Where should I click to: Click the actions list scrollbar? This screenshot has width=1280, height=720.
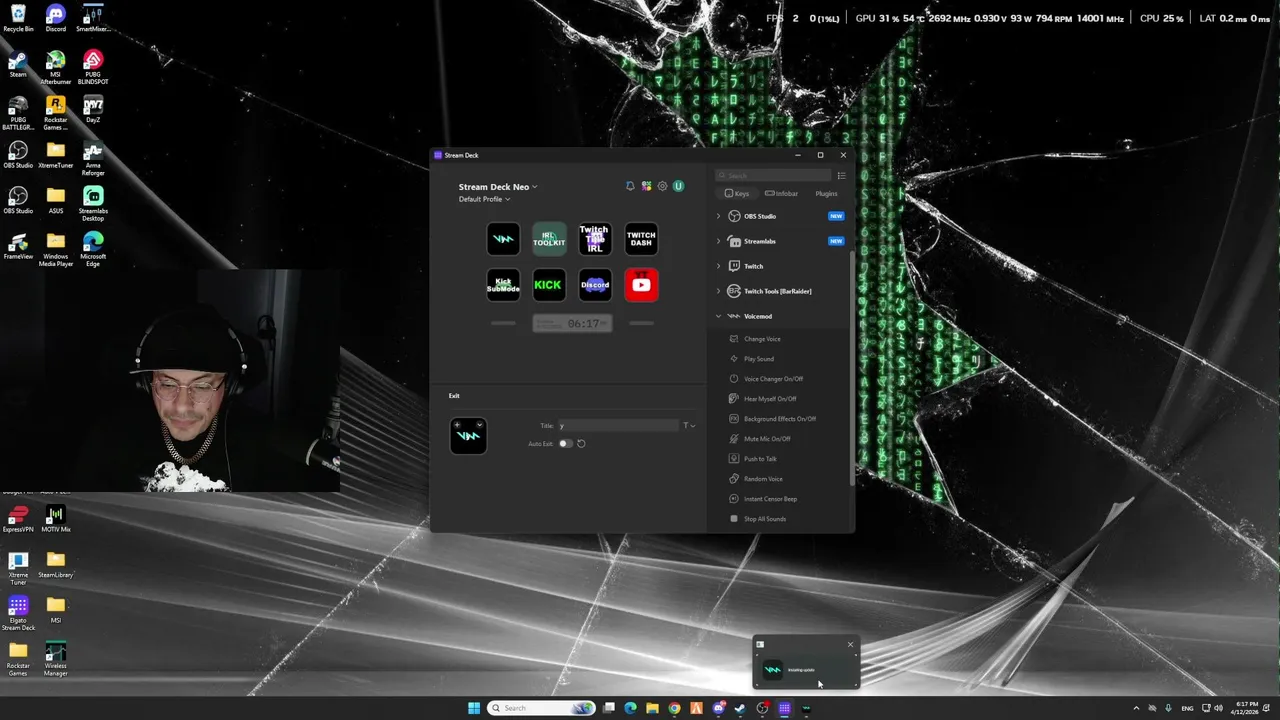(x=852, y=368)
